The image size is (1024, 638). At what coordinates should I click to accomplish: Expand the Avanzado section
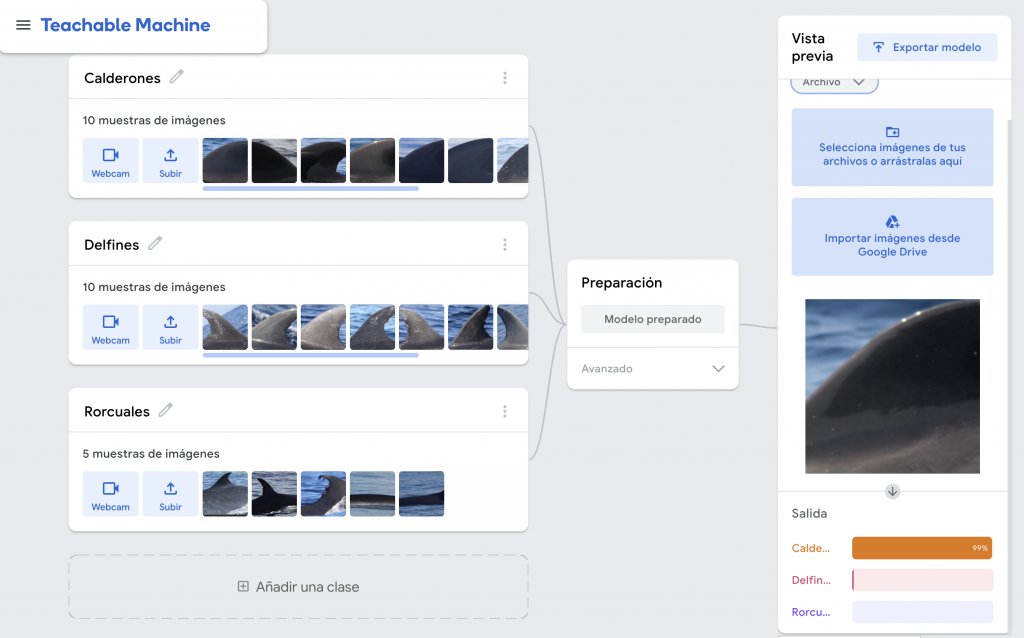[x=653, y=368]
